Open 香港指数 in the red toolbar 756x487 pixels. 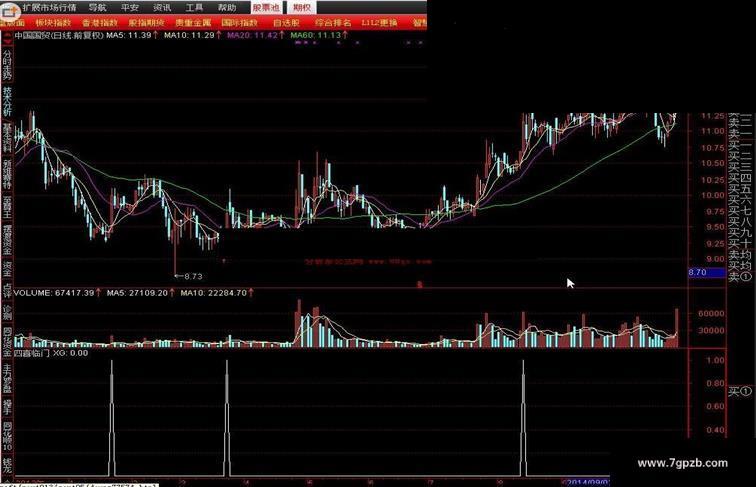tap(100, 23)
